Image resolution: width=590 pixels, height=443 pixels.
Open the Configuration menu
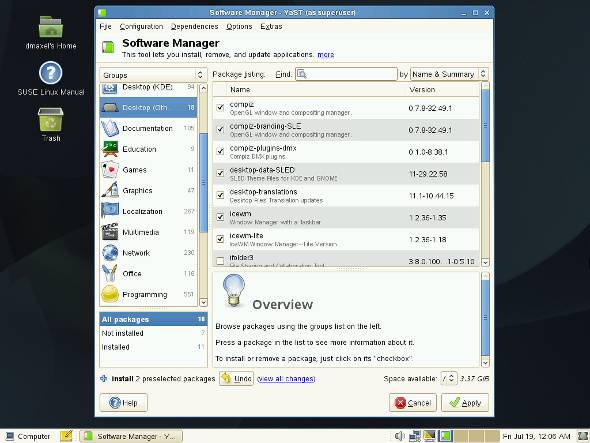click(141, 26)
